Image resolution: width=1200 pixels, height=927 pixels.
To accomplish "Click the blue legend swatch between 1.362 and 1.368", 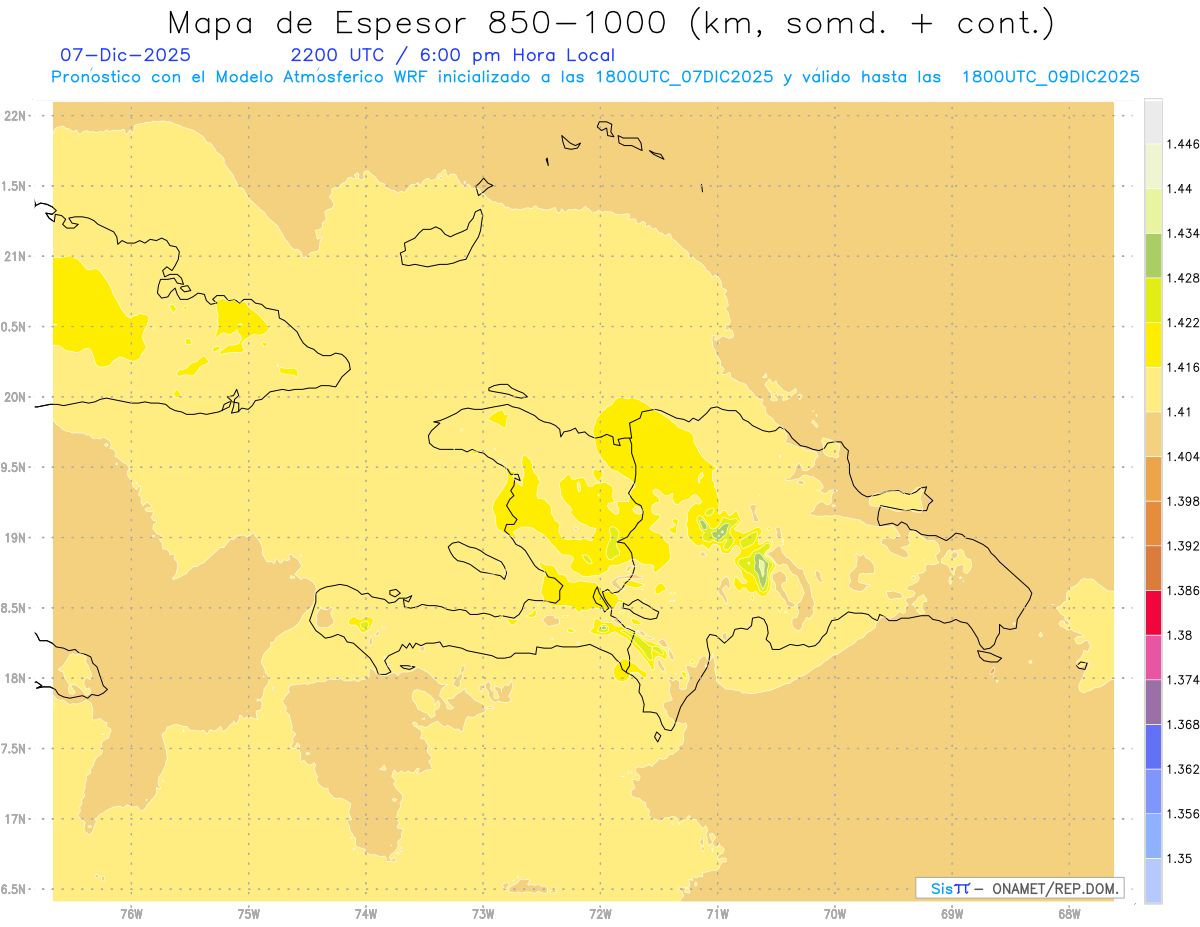I will point(1153,747).
